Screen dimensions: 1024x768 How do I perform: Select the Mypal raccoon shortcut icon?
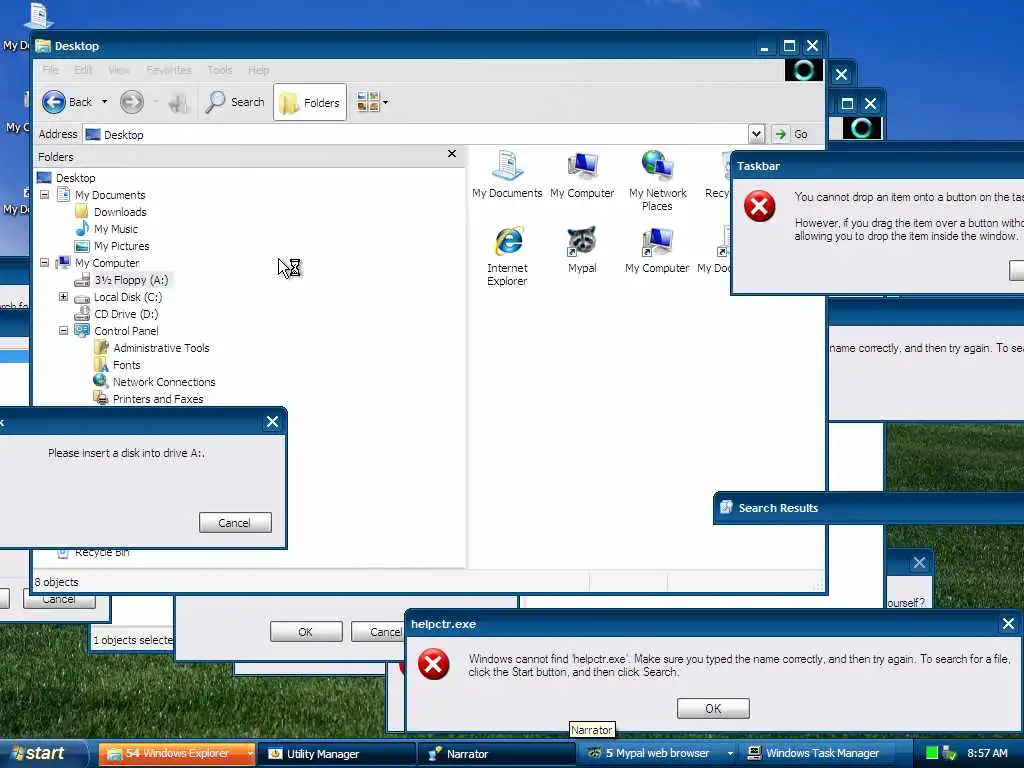pyautogui.click(x=582, y=249)
